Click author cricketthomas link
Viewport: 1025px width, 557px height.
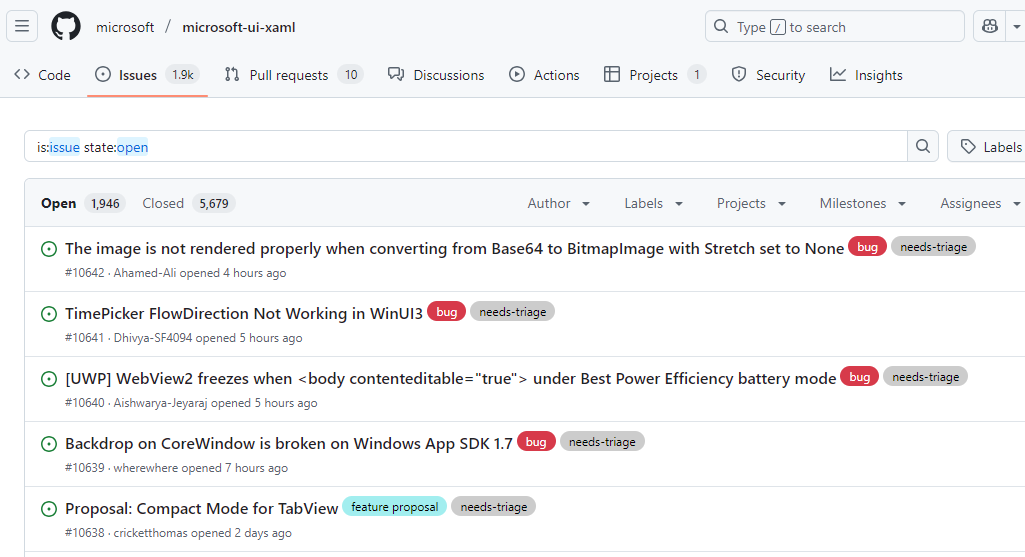[x=150, y=533]
